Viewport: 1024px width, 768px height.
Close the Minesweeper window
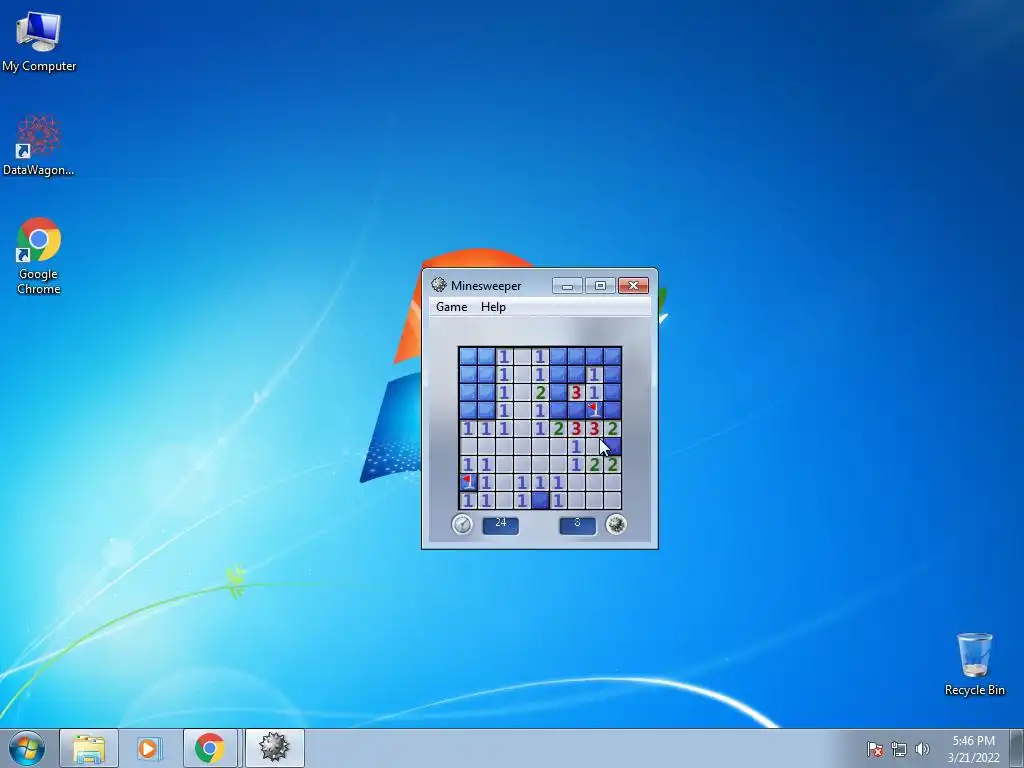[633, 285]
